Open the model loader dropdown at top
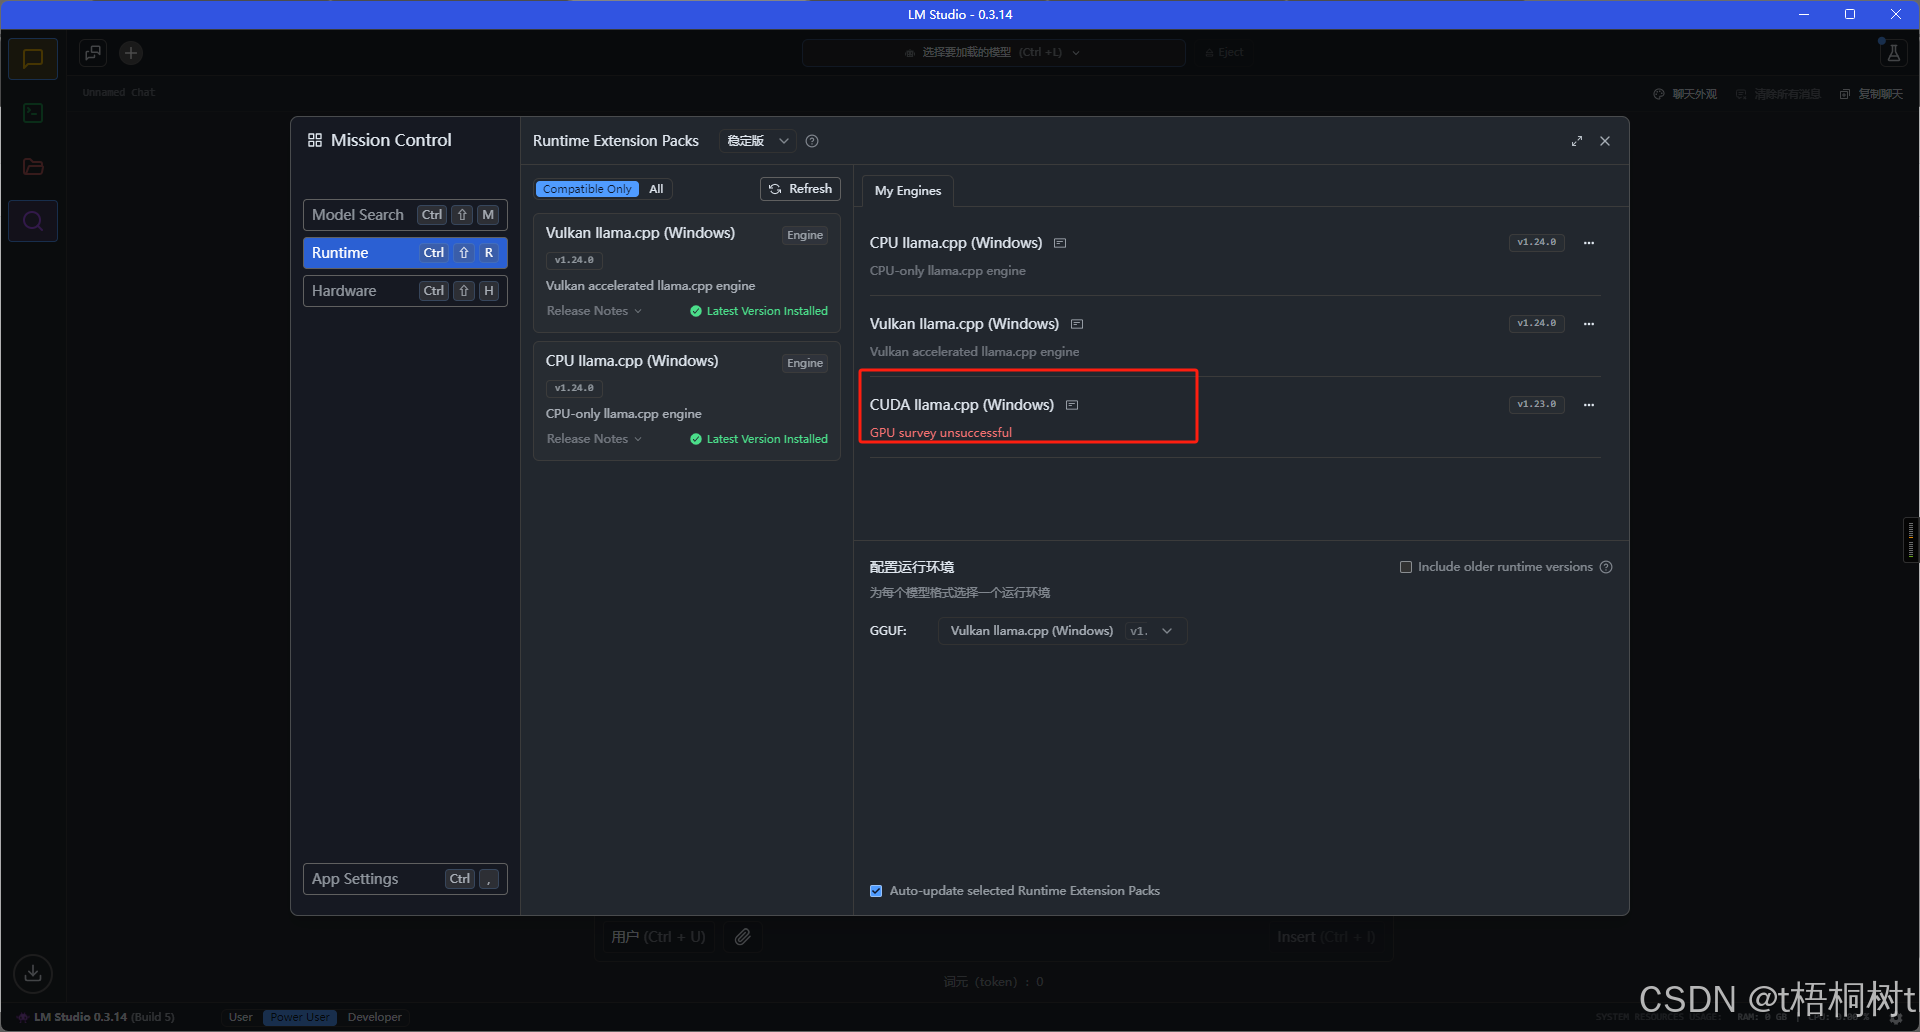Screen dimensions: 1920x1032 click(x=993, y=53)
